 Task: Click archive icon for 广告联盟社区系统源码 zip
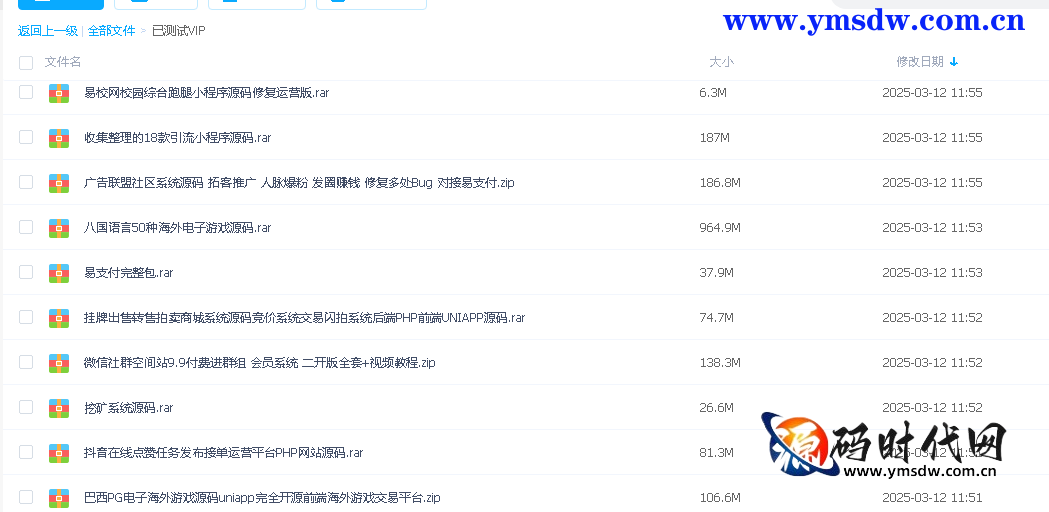coord(59,183)
